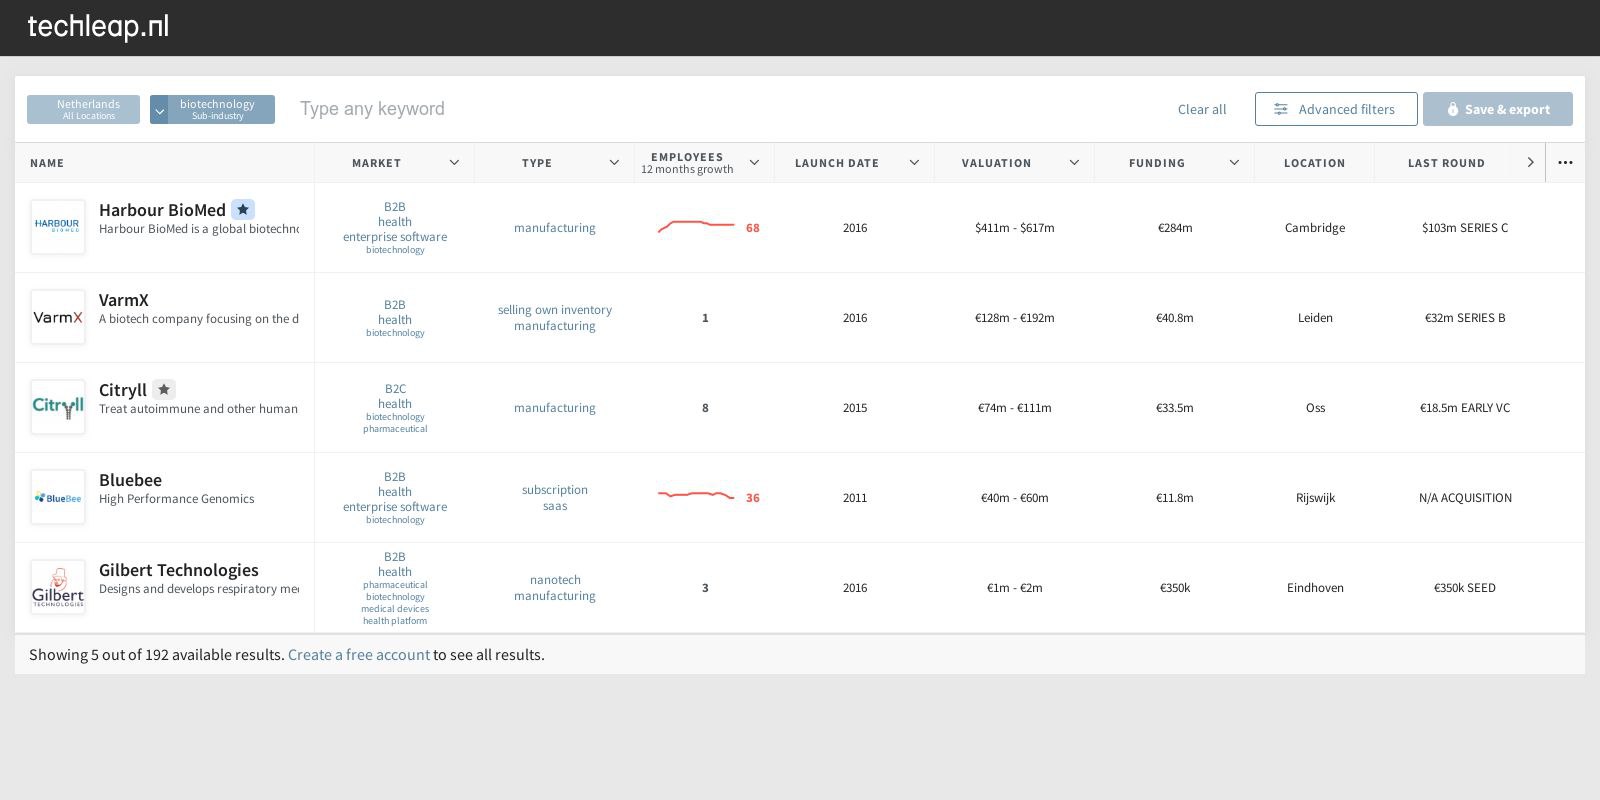
Task: Click Save & export button
Action: pos(1498,109)
